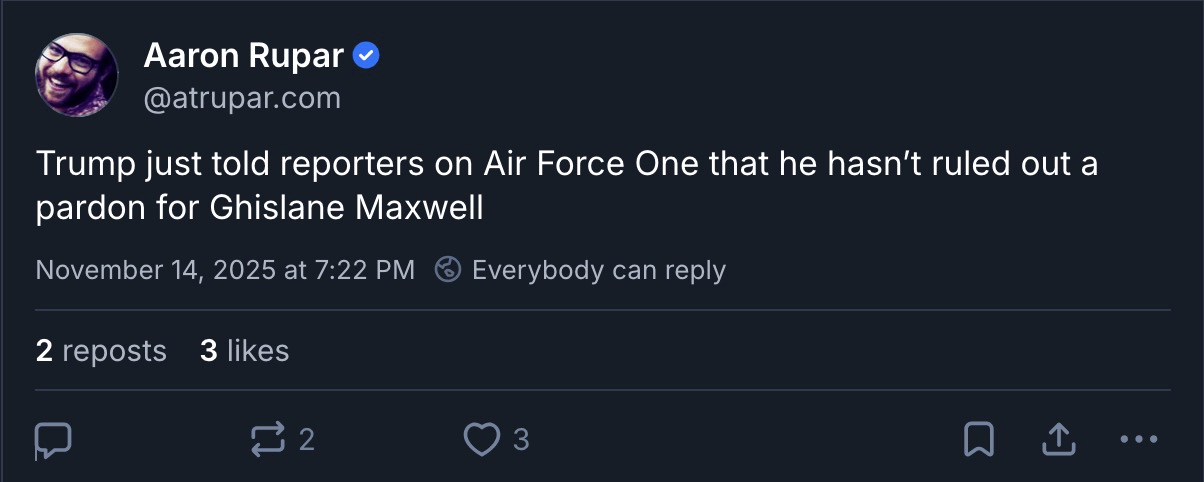Open the Aaron Rupar display name link
The height and width of the screenshot is (482, 1204).
click(x=244, y=57)
